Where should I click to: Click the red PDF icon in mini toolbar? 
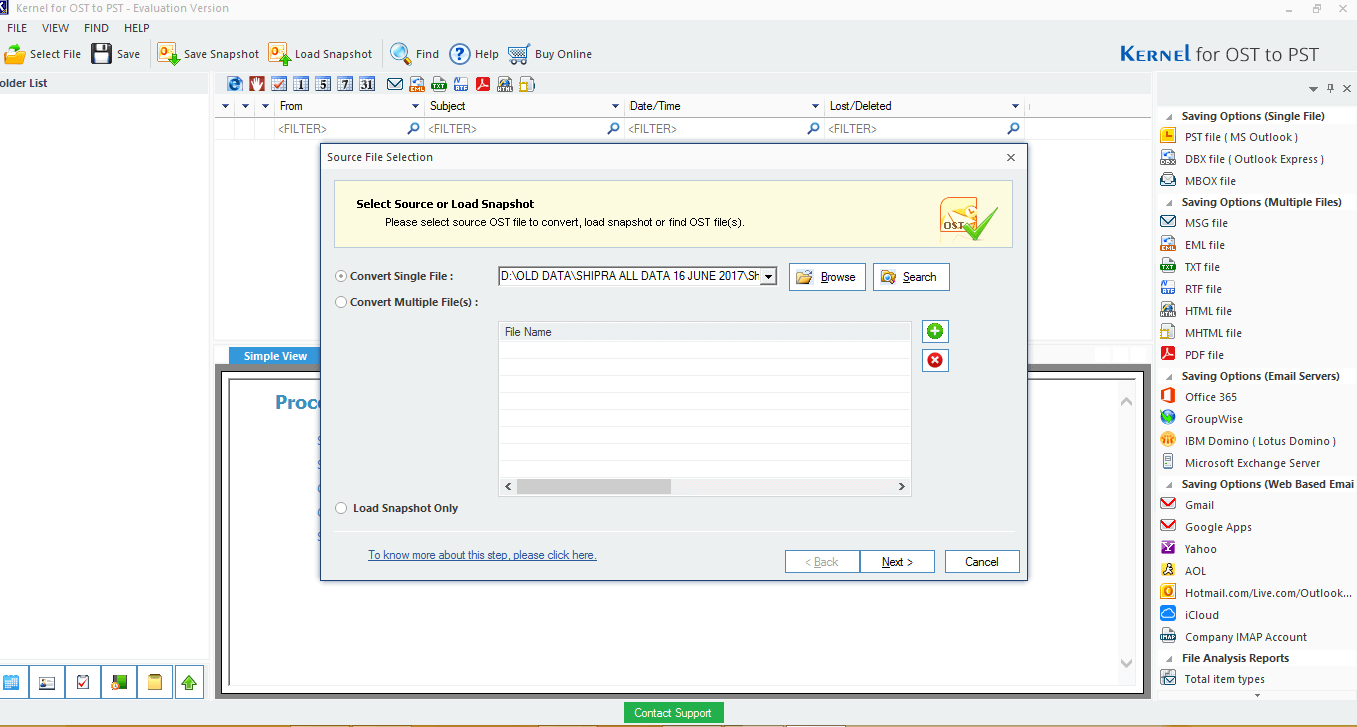(x=483, y=84)
